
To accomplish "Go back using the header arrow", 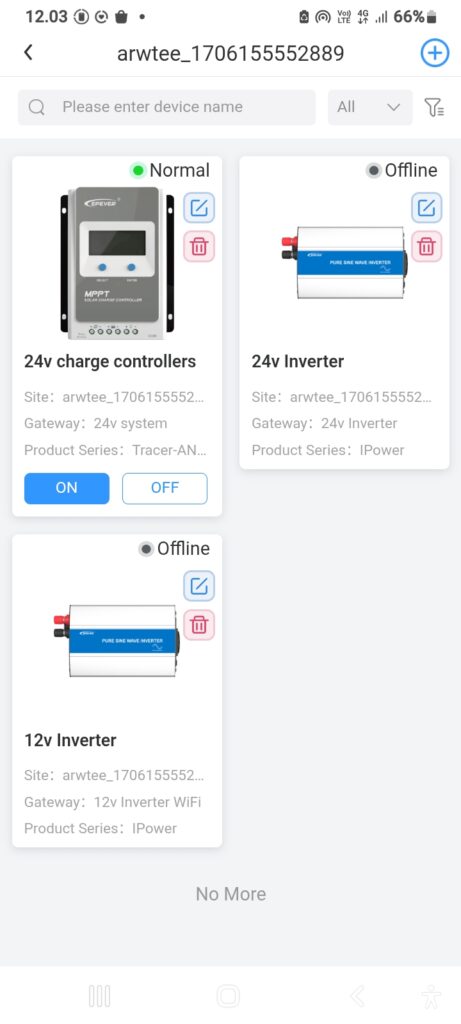I will coord(28,52).
